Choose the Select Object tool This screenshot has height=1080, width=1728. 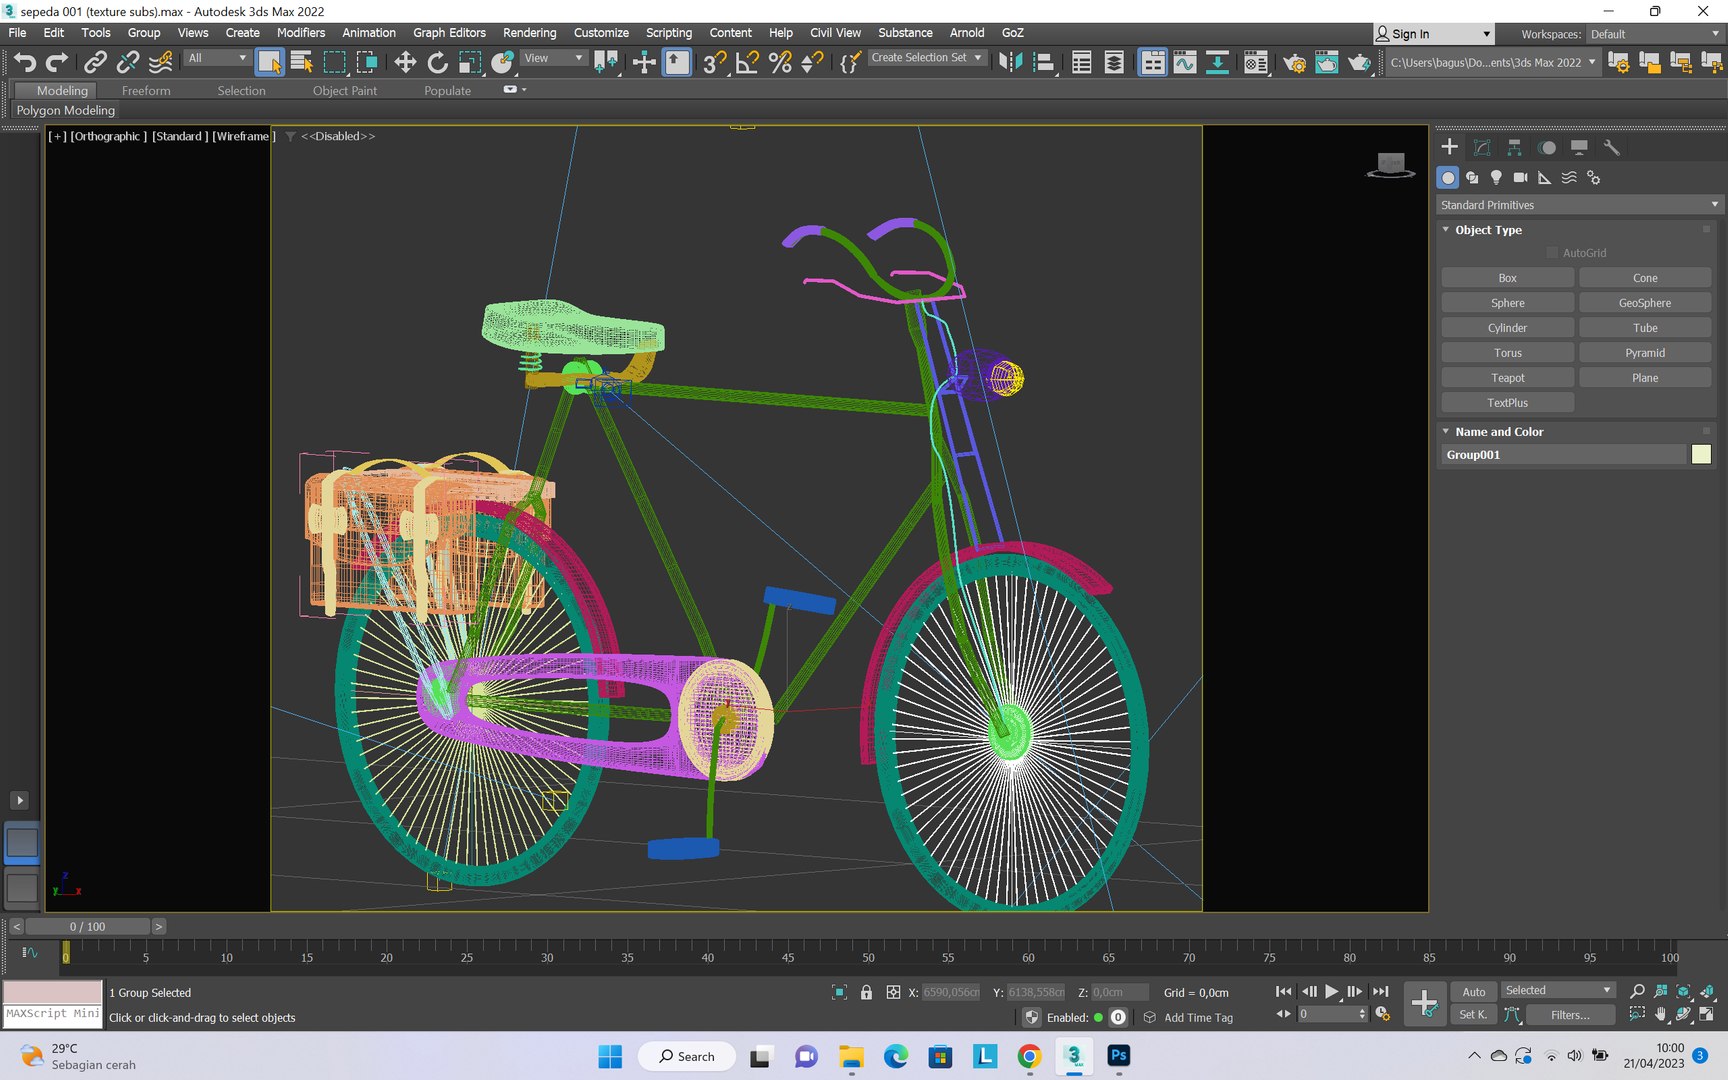[x=269, y=62]
